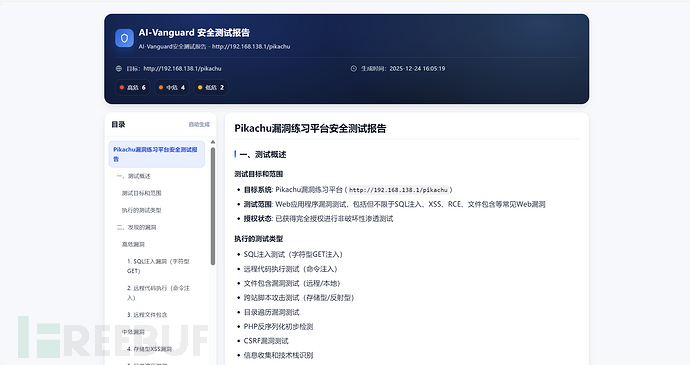Click the red 高危 6 severity badge
Viewport: 690px width, 365px height.
132,88
